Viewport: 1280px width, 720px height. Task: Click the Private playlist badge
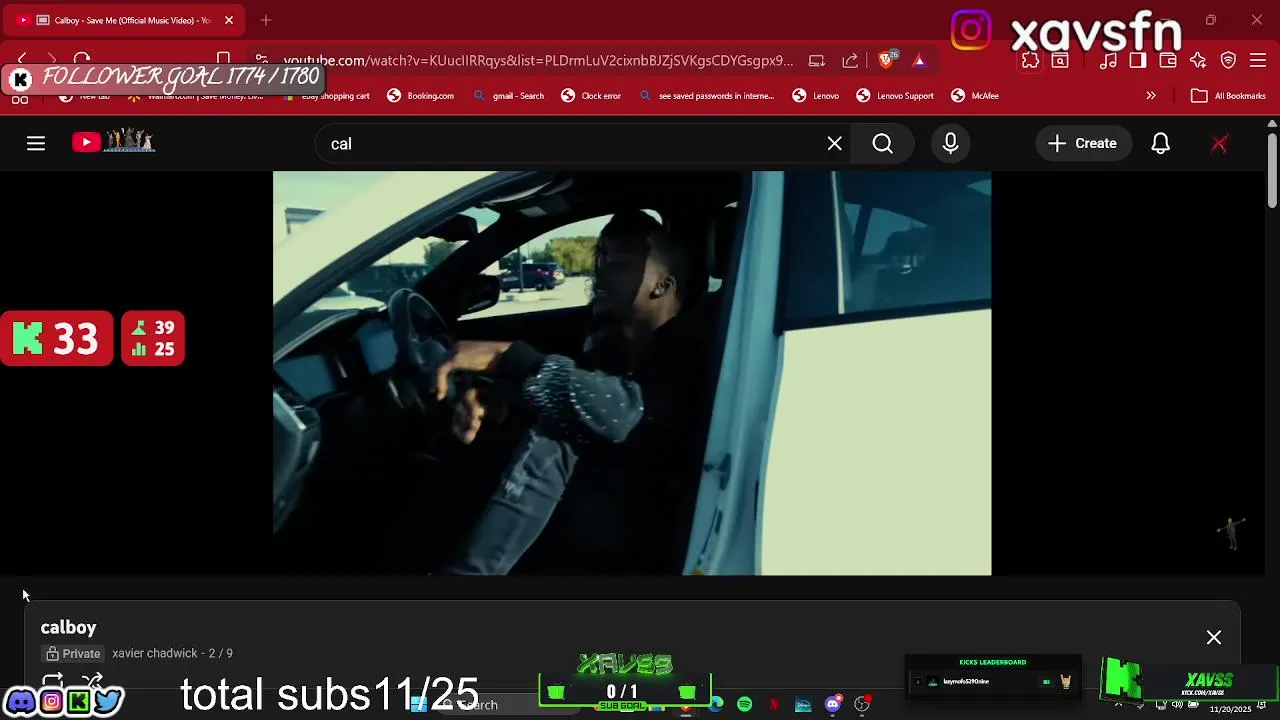point(72,653)
